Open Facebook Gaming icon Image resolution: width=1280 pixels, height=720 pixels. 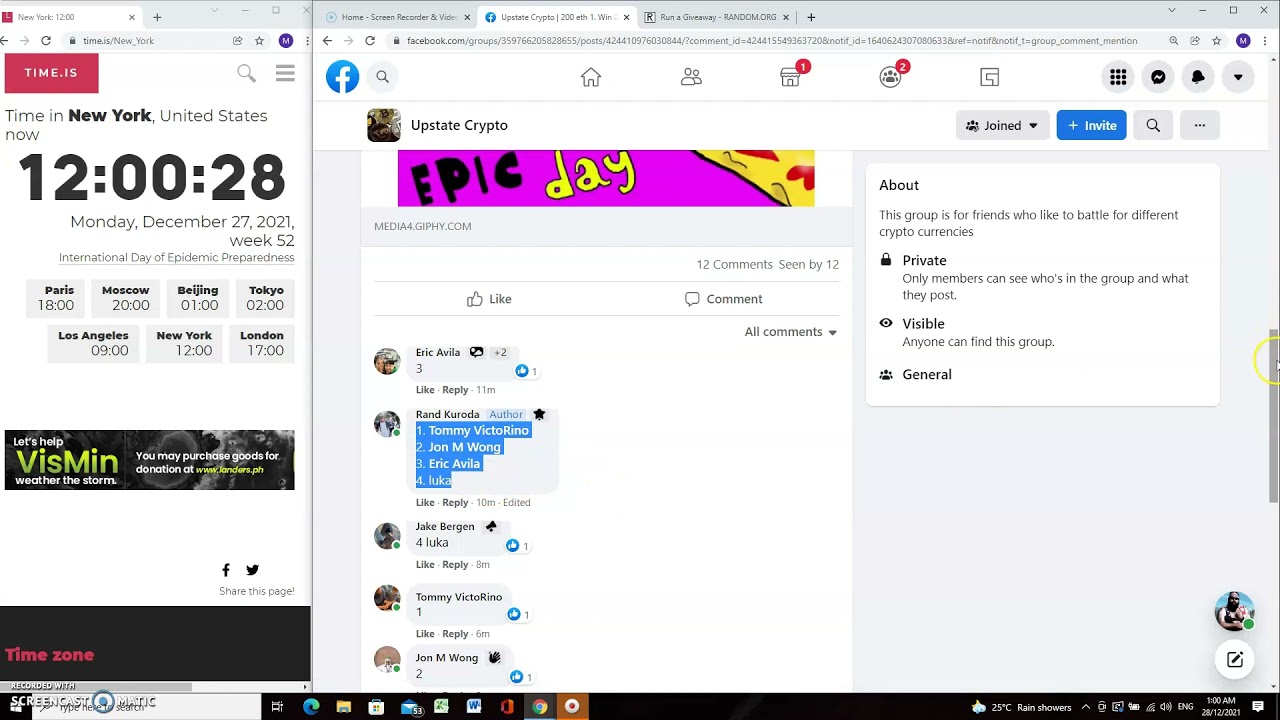pyautogui.click(x=990, y=77)
